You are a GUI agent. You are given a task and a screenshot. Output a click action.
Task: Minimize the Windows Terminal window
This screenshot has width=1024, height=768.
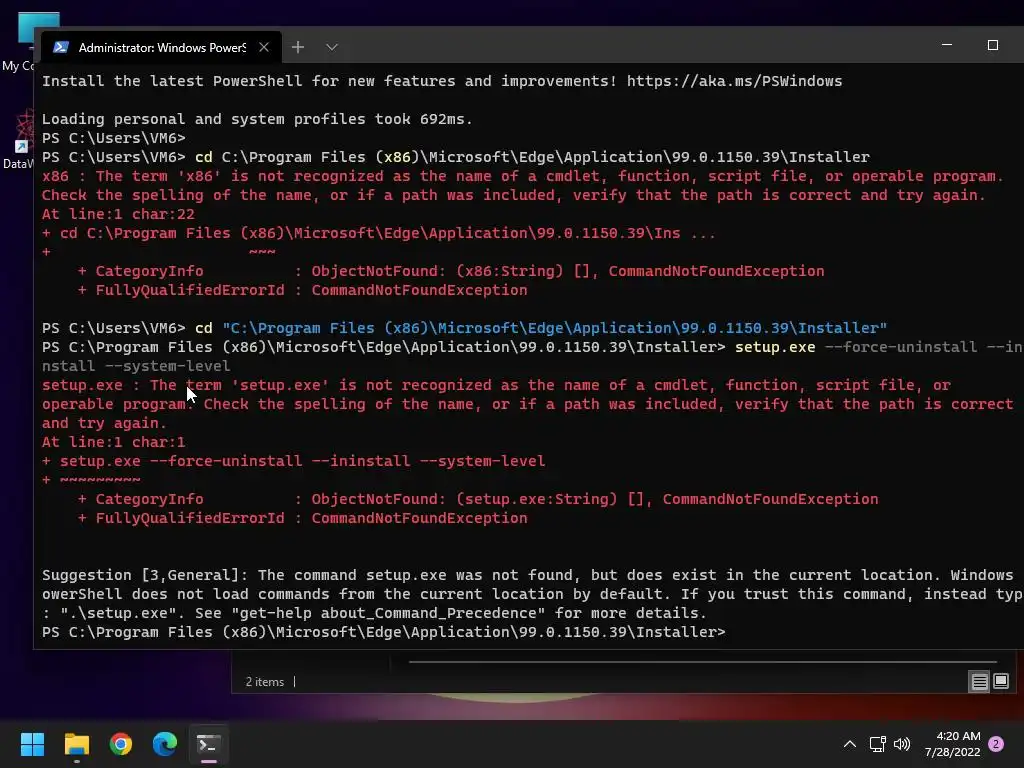947,45
